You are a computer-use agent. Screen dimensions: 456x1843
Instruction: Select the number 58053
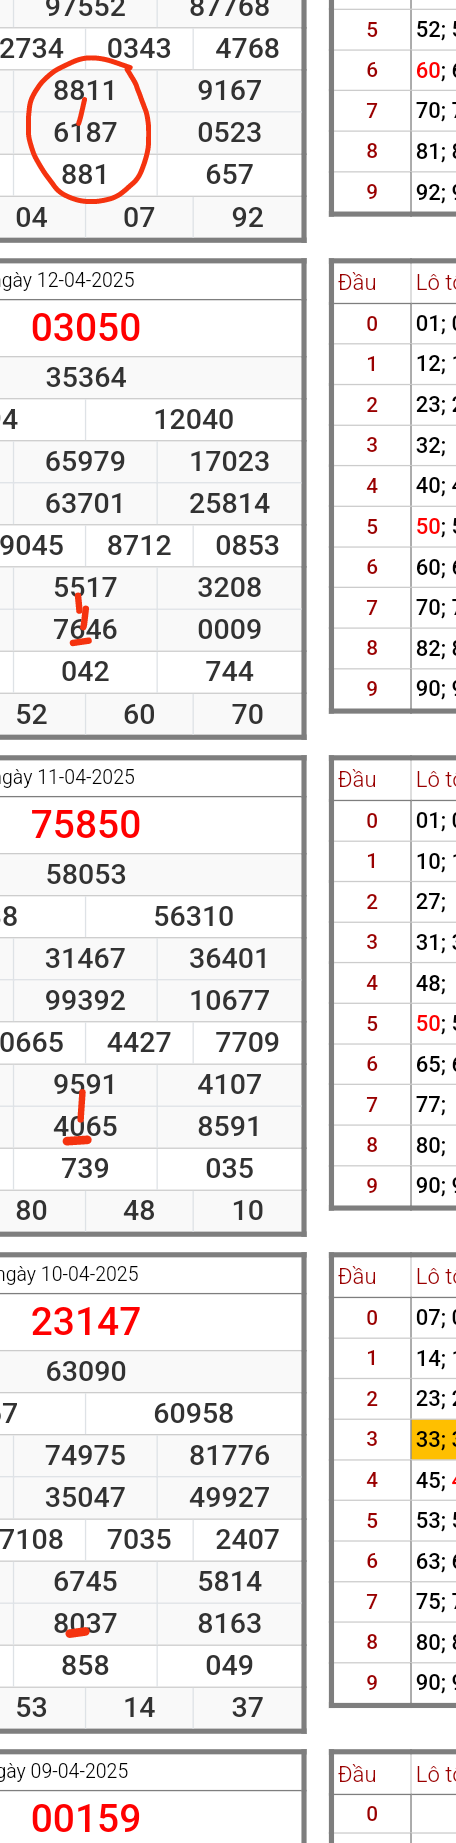coord(86,875)
